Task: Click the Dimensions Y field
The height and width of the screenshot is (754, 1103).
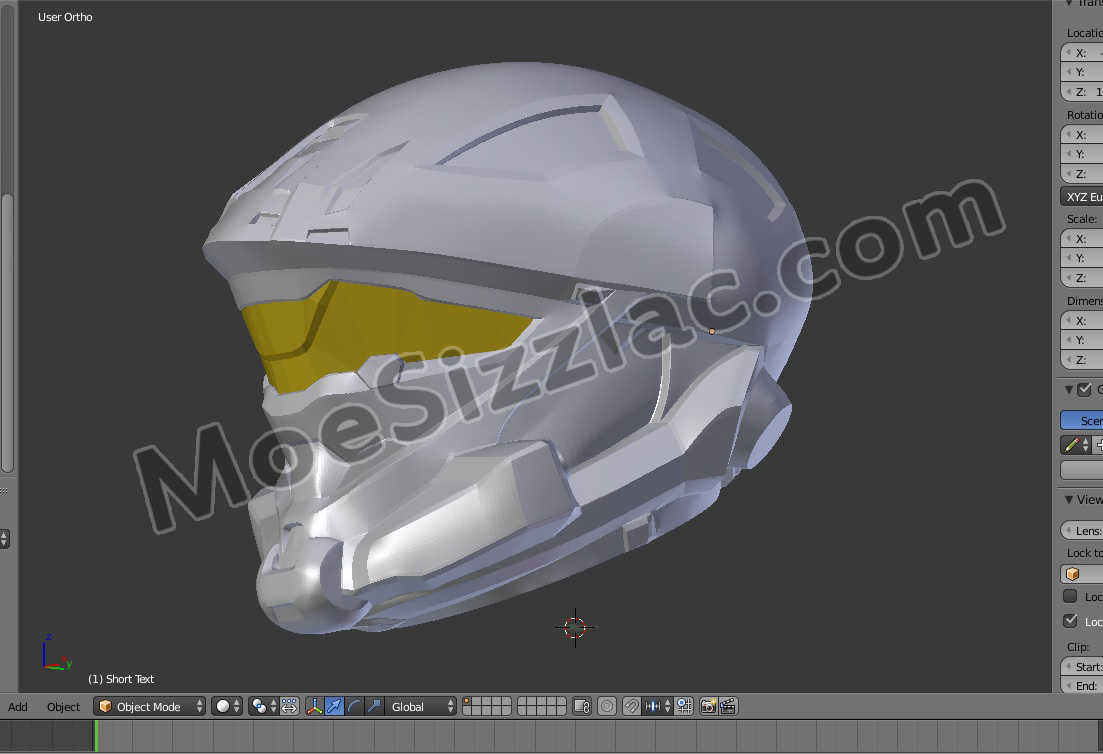Action: [1082, 340]
